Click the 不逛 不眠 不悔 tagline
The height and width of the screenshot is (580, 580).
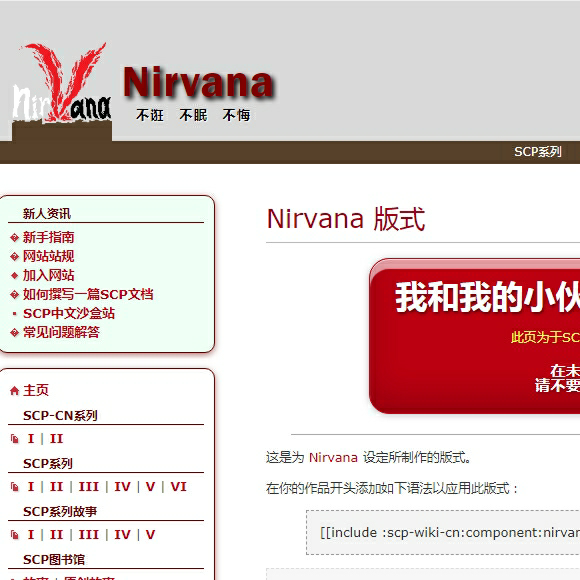point(193,115)
